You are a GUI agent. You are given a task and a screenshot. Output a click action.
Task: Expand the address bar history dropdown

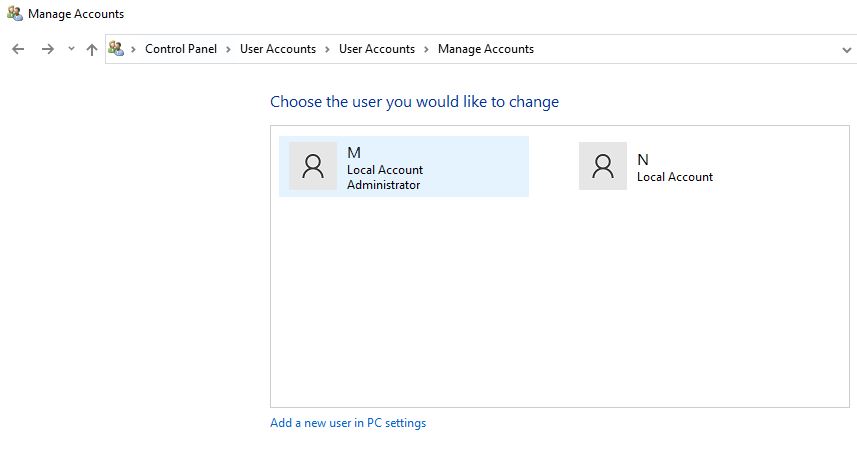tap(847, 50)
